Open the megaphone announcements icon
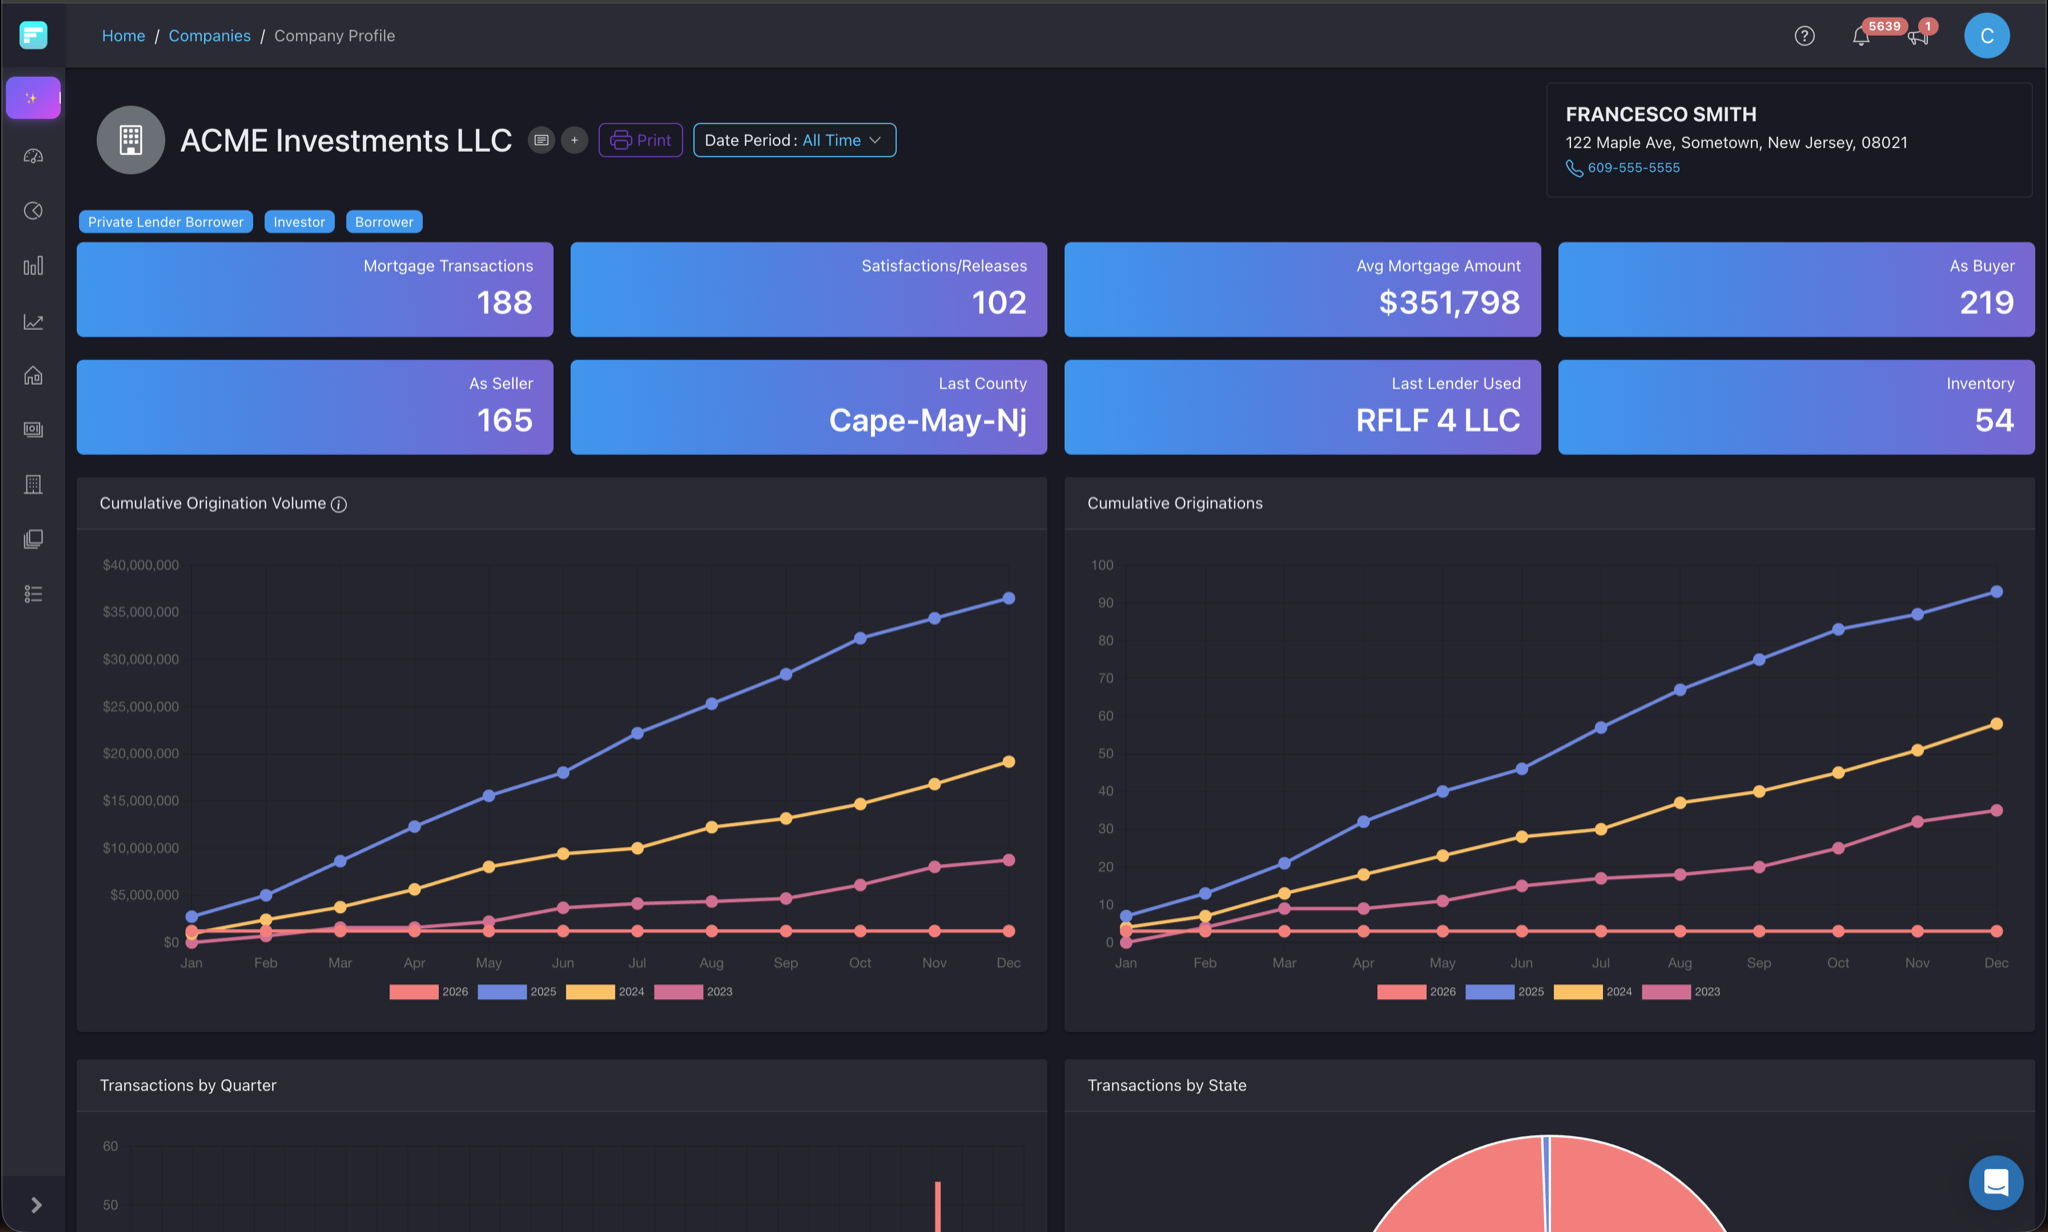Image resolution: width=2048 pixels, height=1232 pixels. click(1917, 37)
